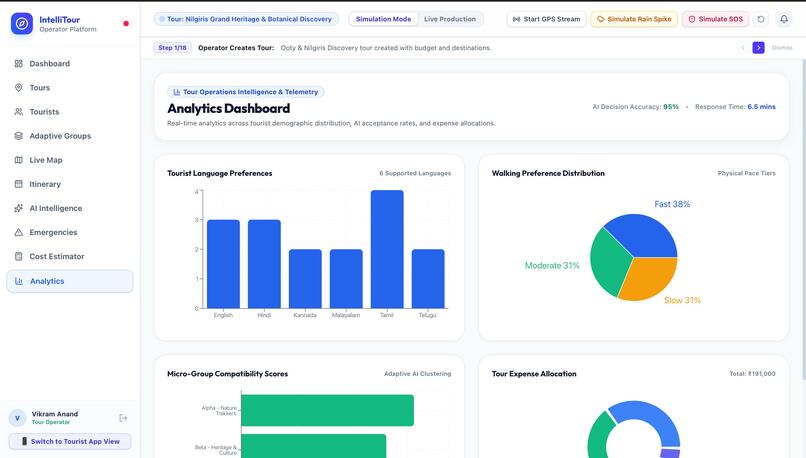Click the Analytics bar chart icon
This screenshot has width=806, height=458.
pyautogui.click(x=19, y=281)
